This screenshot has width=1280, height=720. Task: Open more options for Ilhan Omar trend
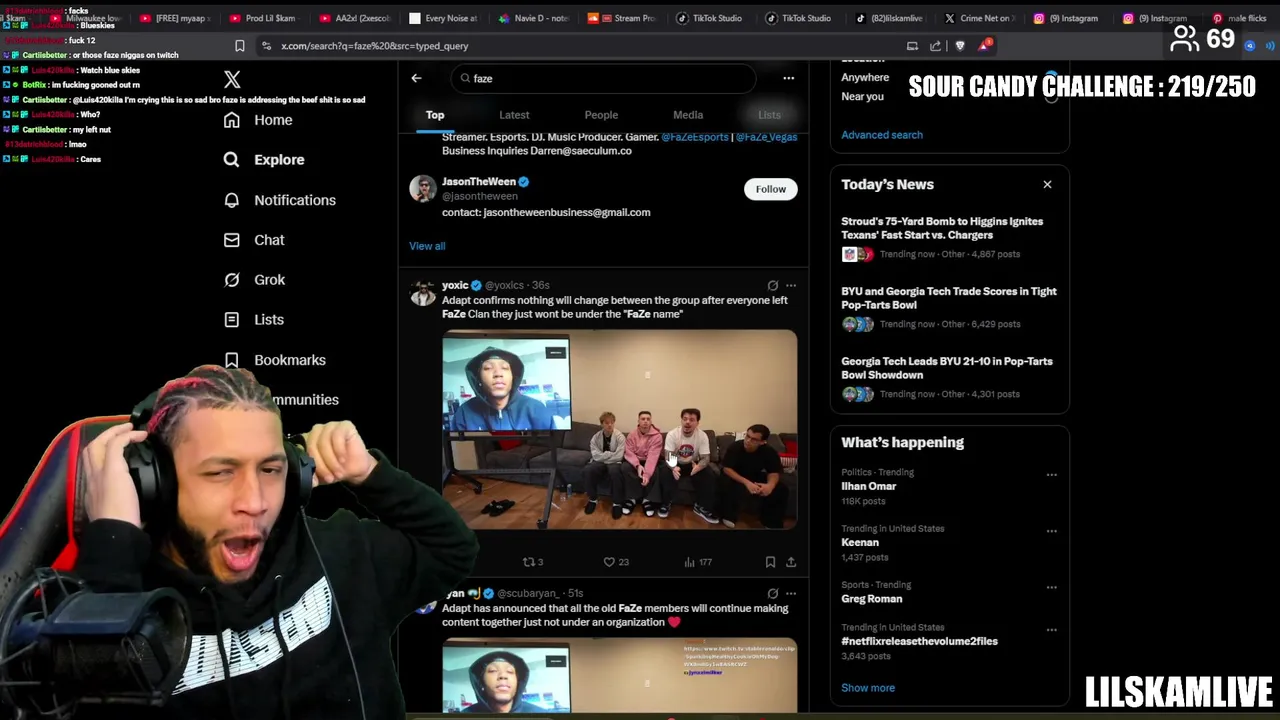point(1051,475)
